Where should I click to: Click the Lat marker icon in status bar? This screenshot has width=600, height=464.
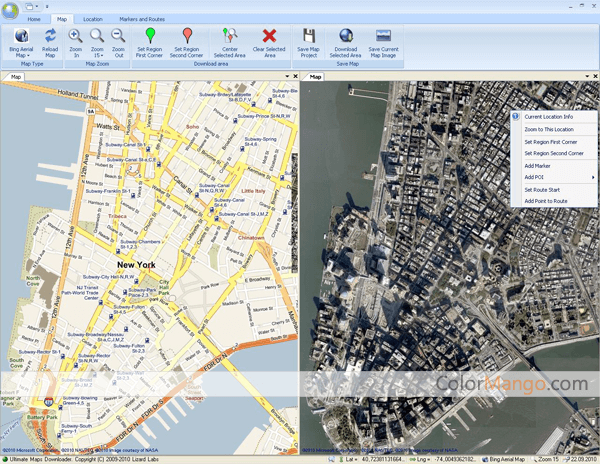[341, 459]
